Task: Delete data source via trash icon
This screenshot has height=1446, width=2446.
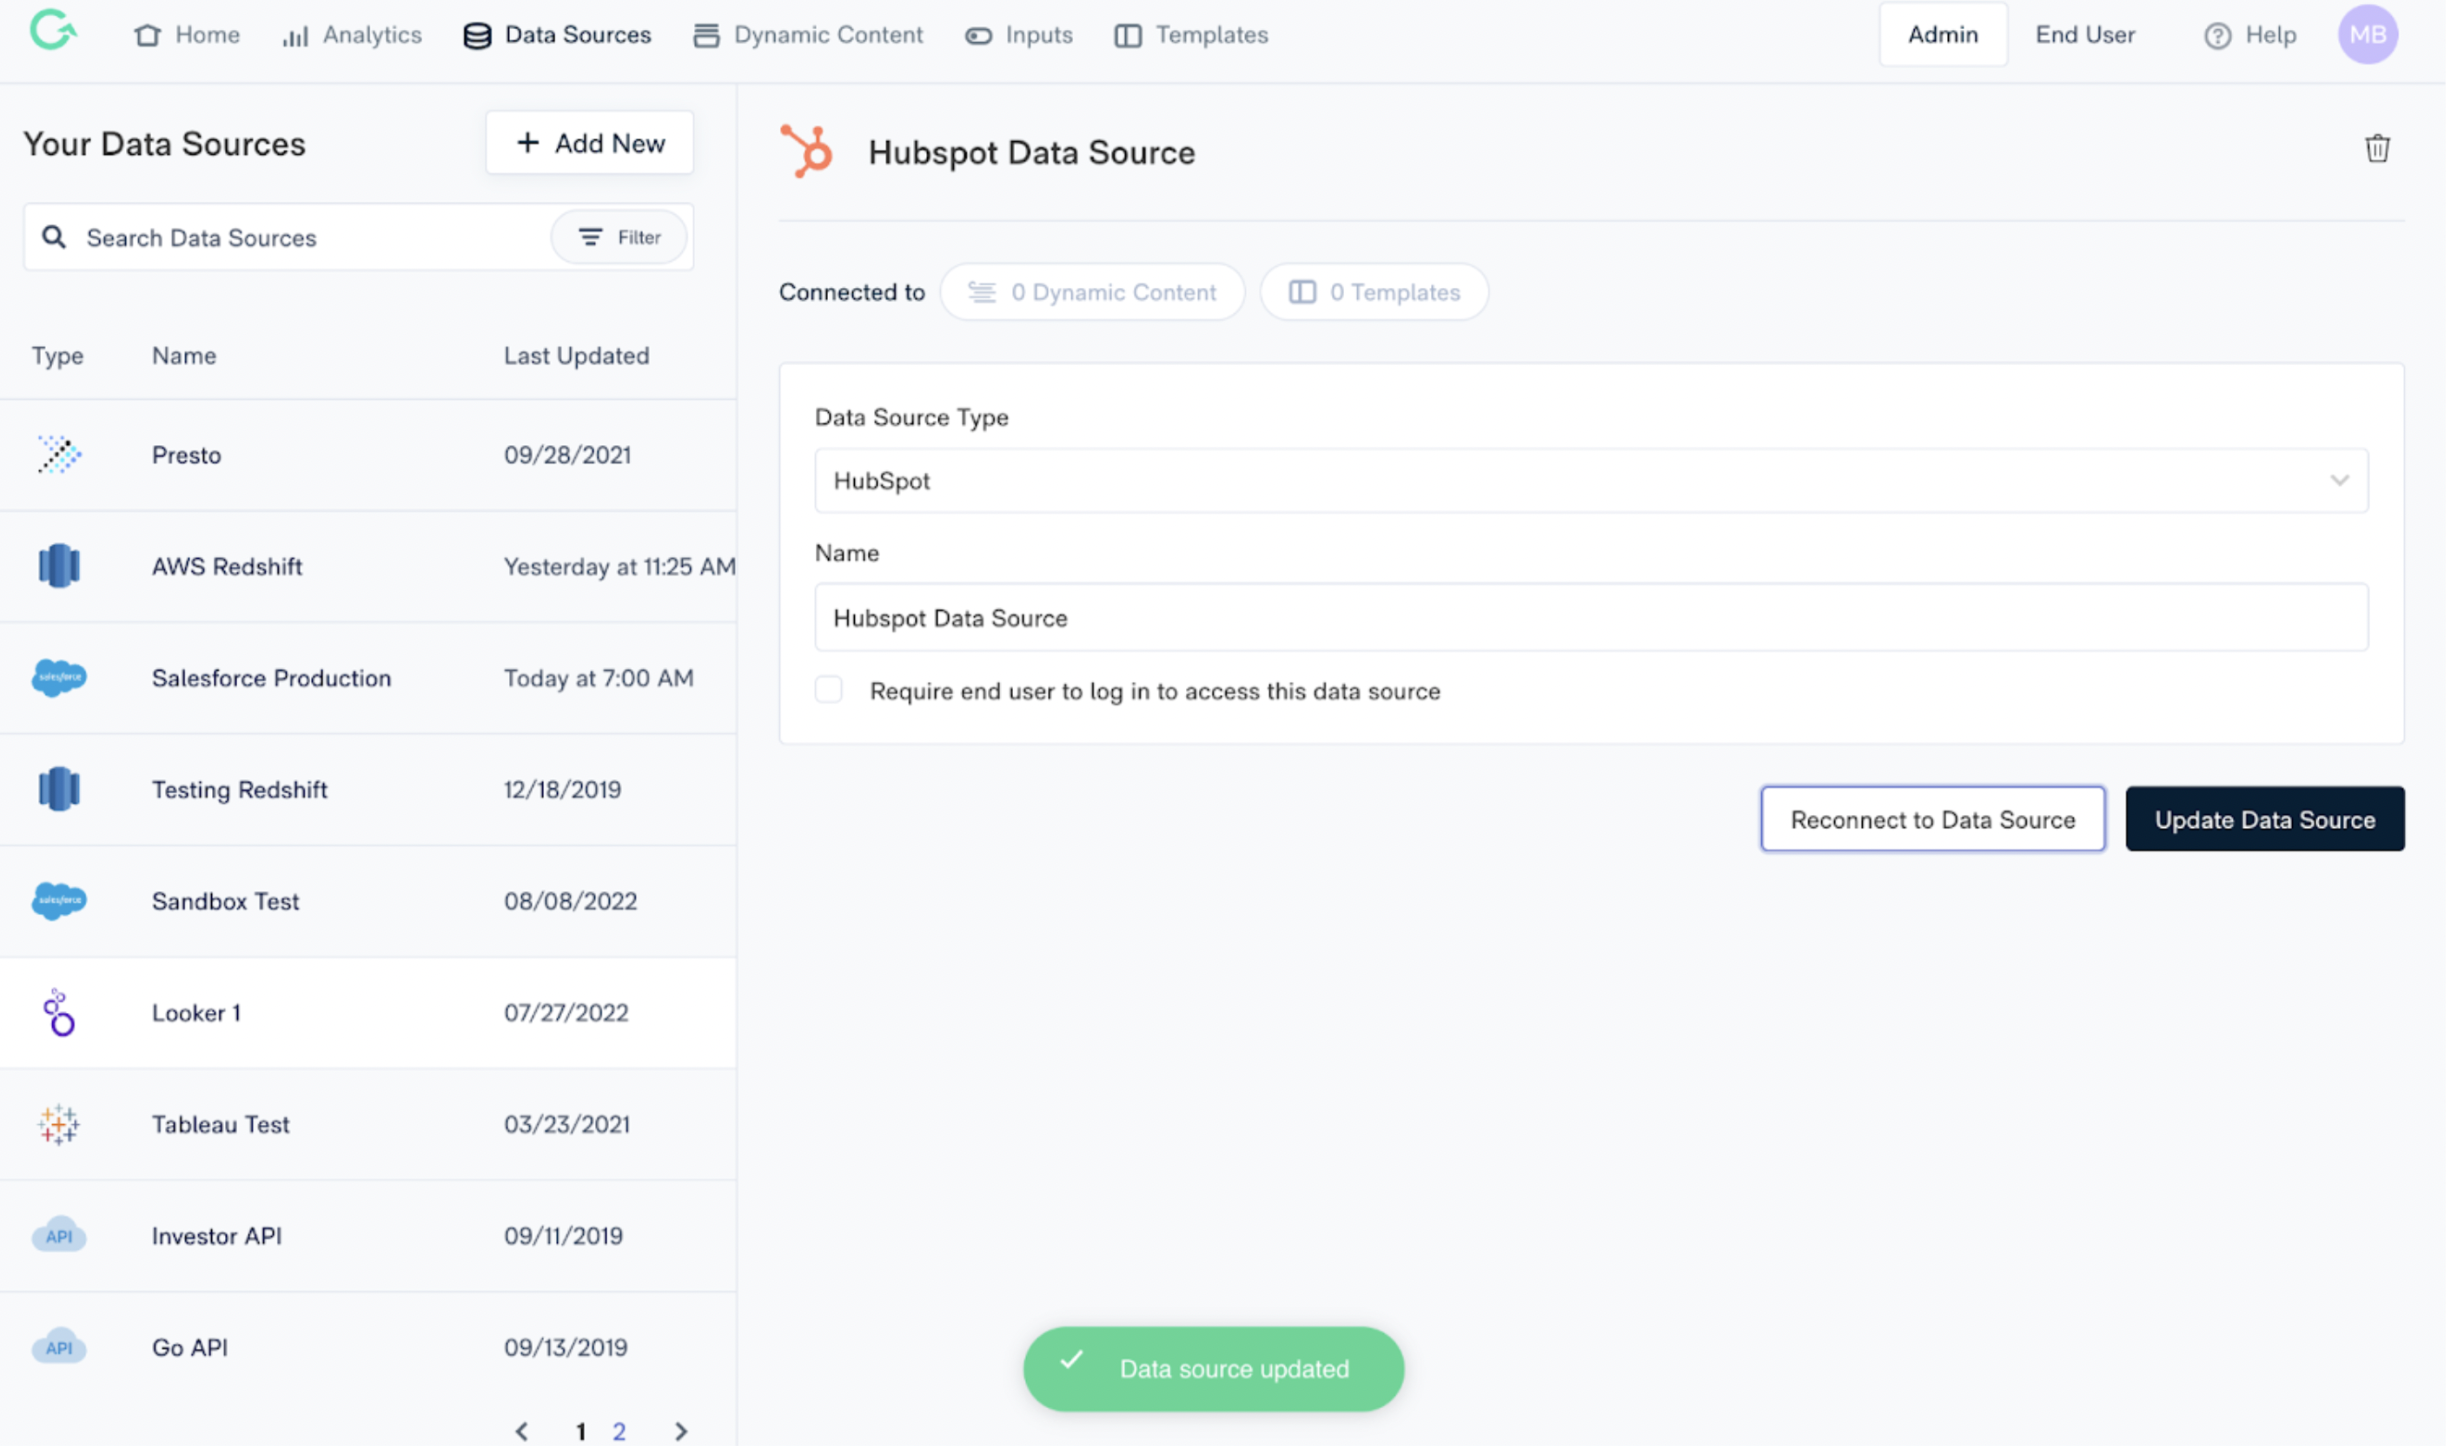Action: tap(2376, 148)
